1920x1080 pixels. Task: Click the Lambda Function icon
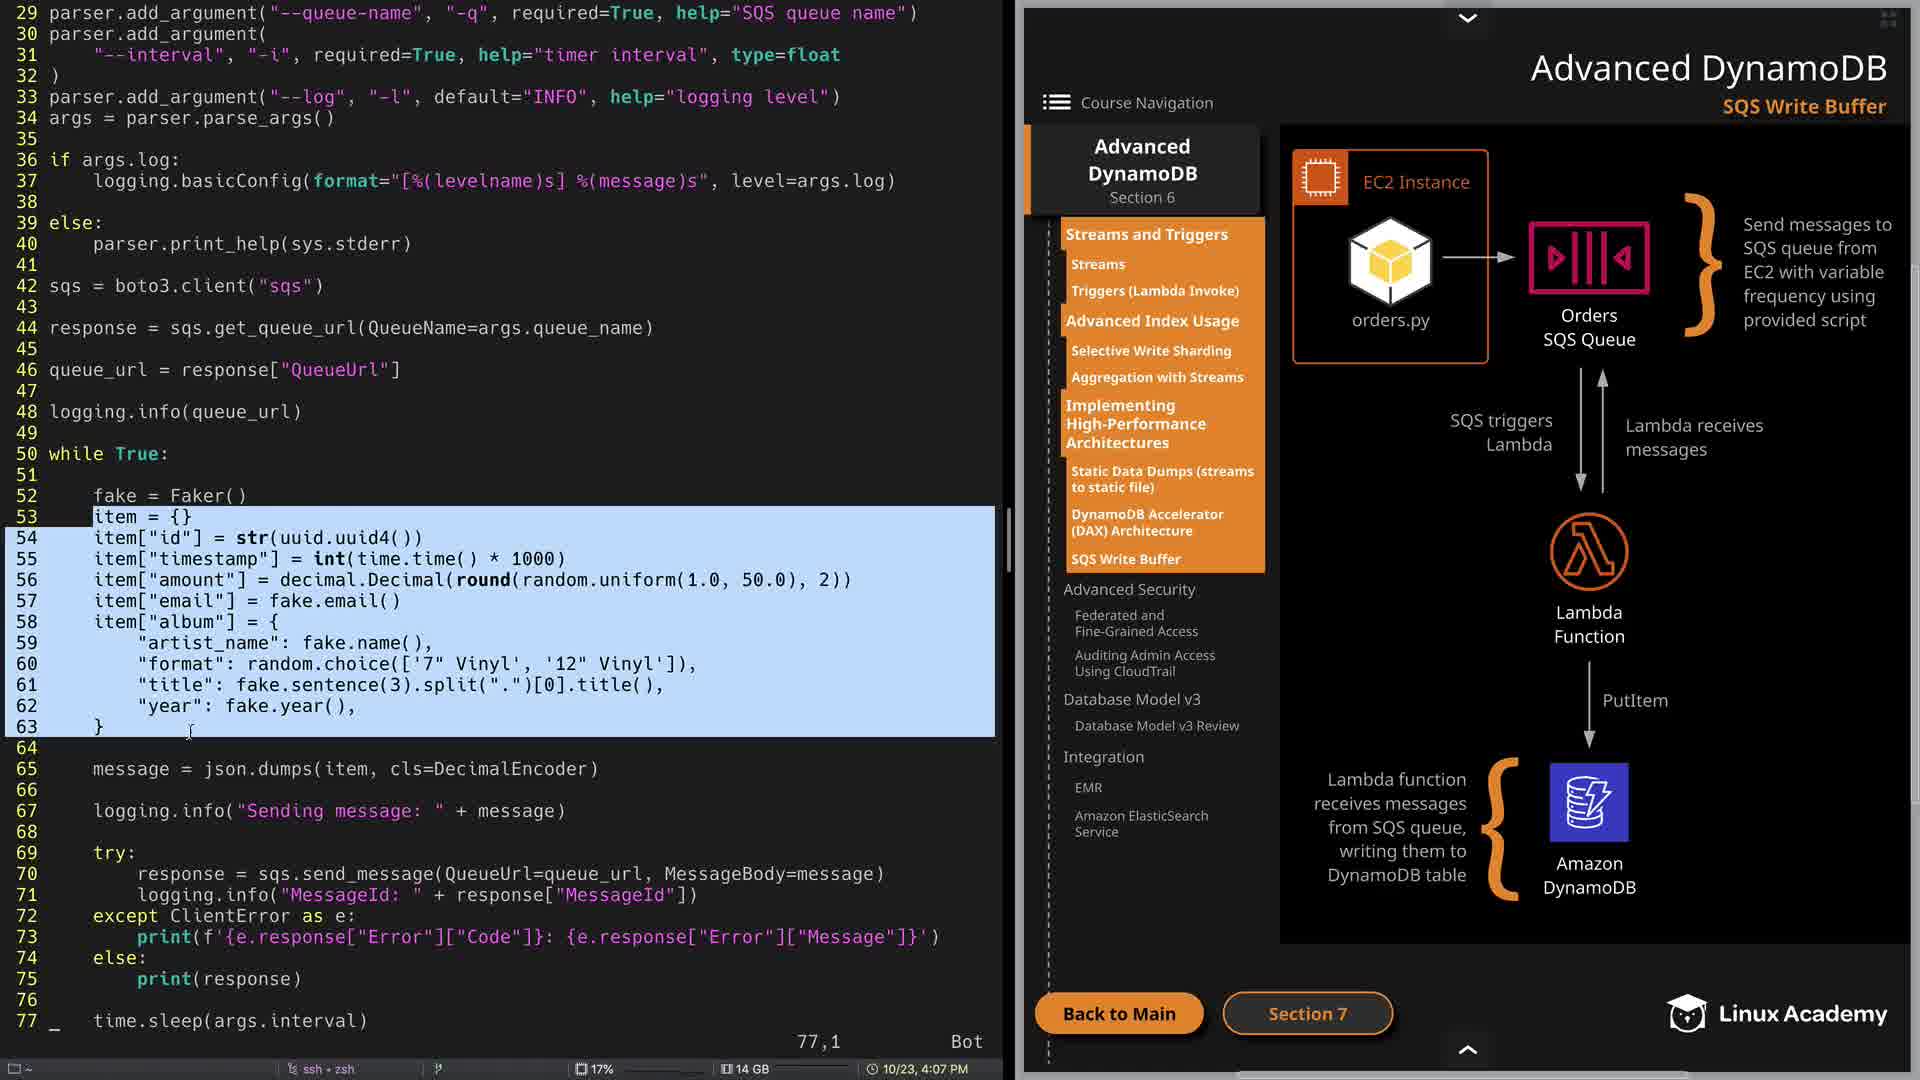[1588, 552]
